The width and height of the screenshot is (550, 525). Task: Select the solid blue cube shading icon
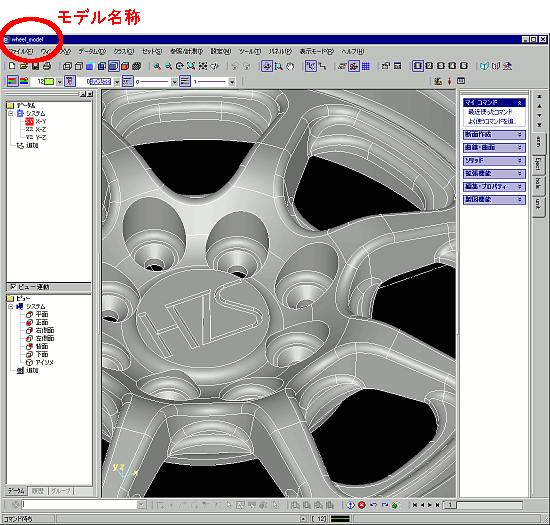(90, 66)
